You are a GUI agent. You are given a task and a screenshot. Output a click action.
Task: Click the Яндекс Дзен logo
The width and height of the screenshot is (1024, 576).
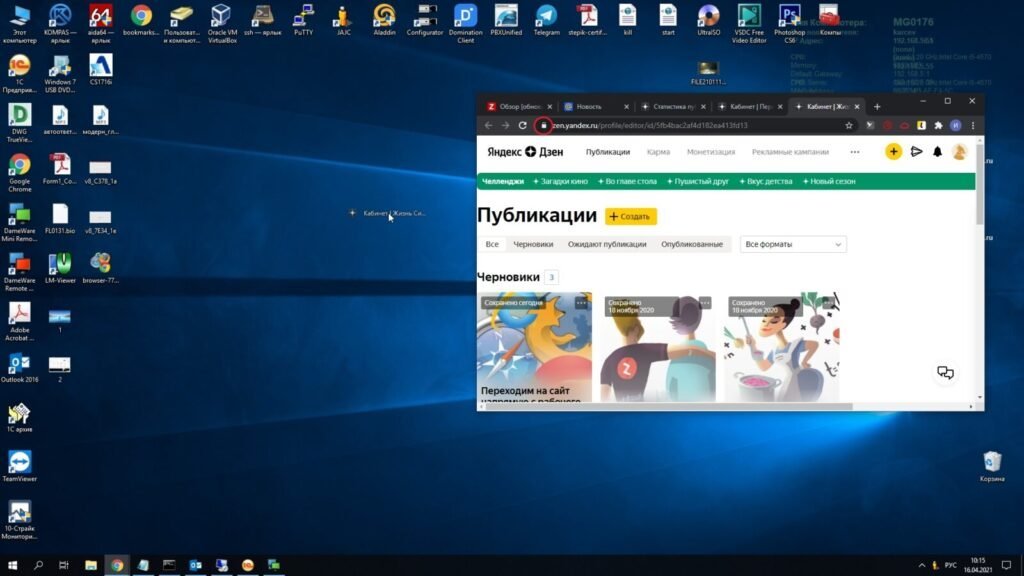(525, 152)
